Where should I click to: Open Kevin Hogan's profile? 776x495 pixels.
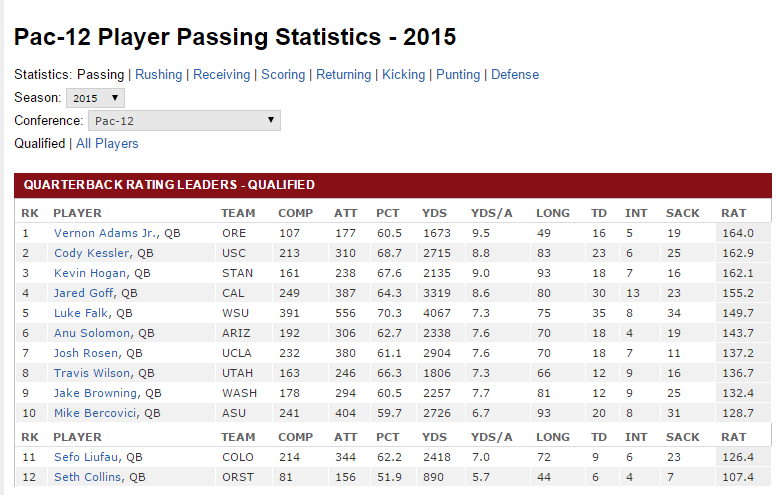click(x=90, y=273)
